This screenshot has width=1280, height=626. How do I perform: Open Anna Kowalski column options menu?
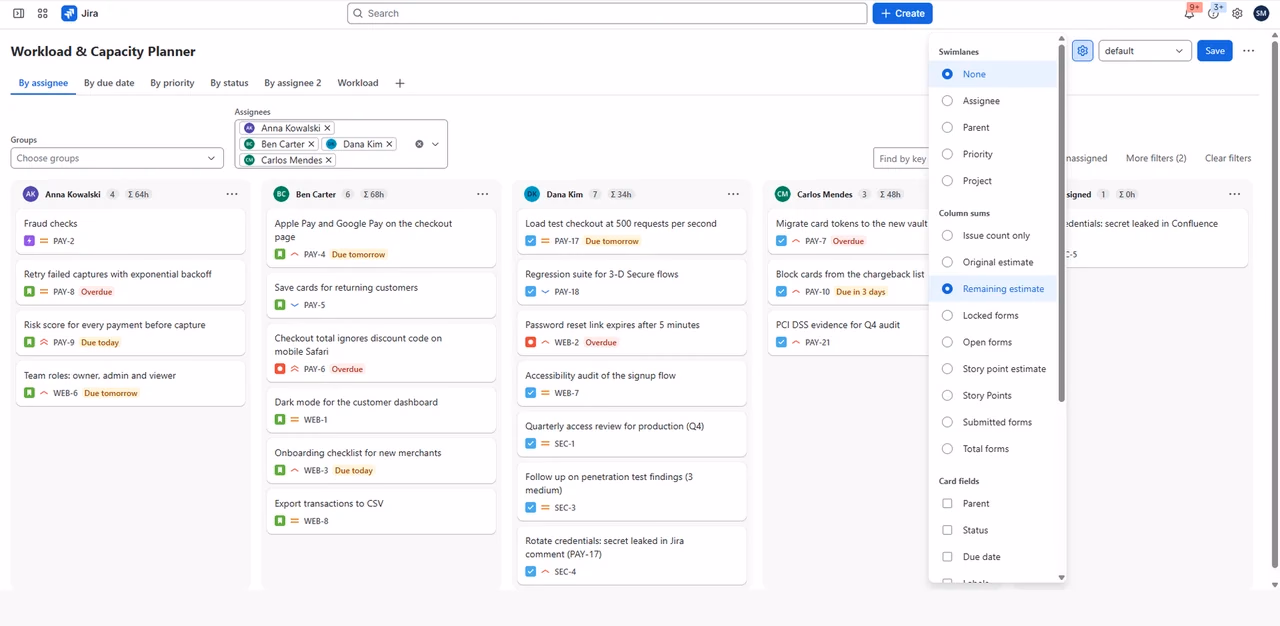[232, 194]
